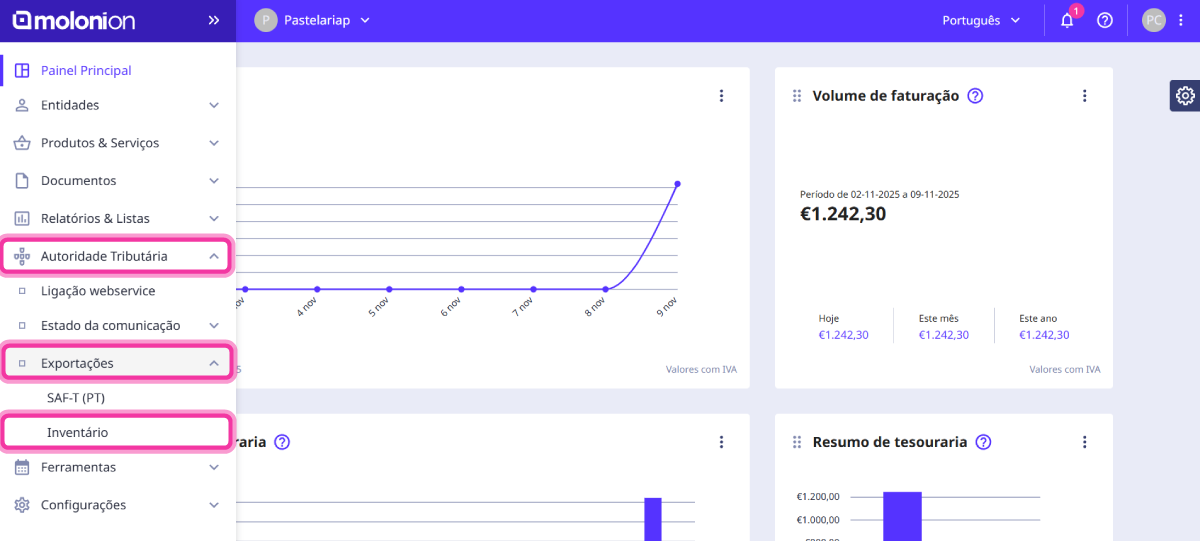Viewport: 1200px width, 541px height.
Task: Open the help question mark in top bar
Action: click(x=1105, y=21)
